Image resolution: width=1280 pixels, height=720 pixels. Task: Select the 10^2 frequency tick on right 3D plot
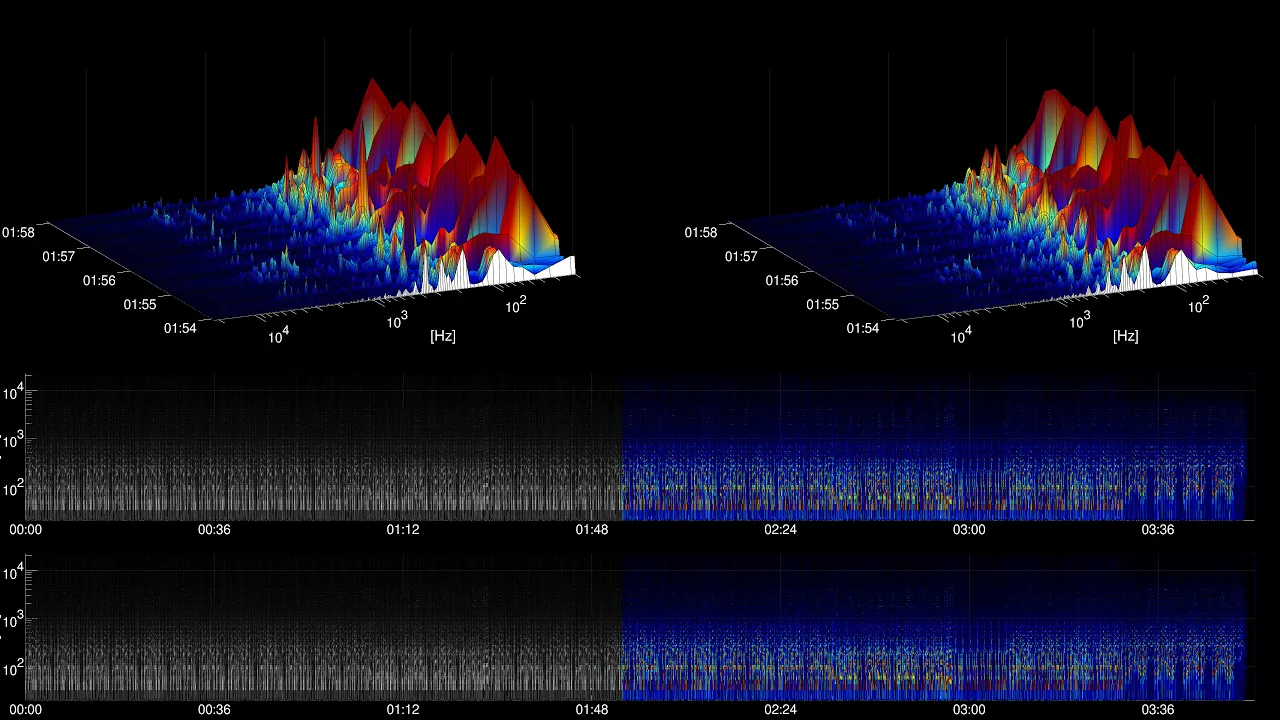(1199, 305)
